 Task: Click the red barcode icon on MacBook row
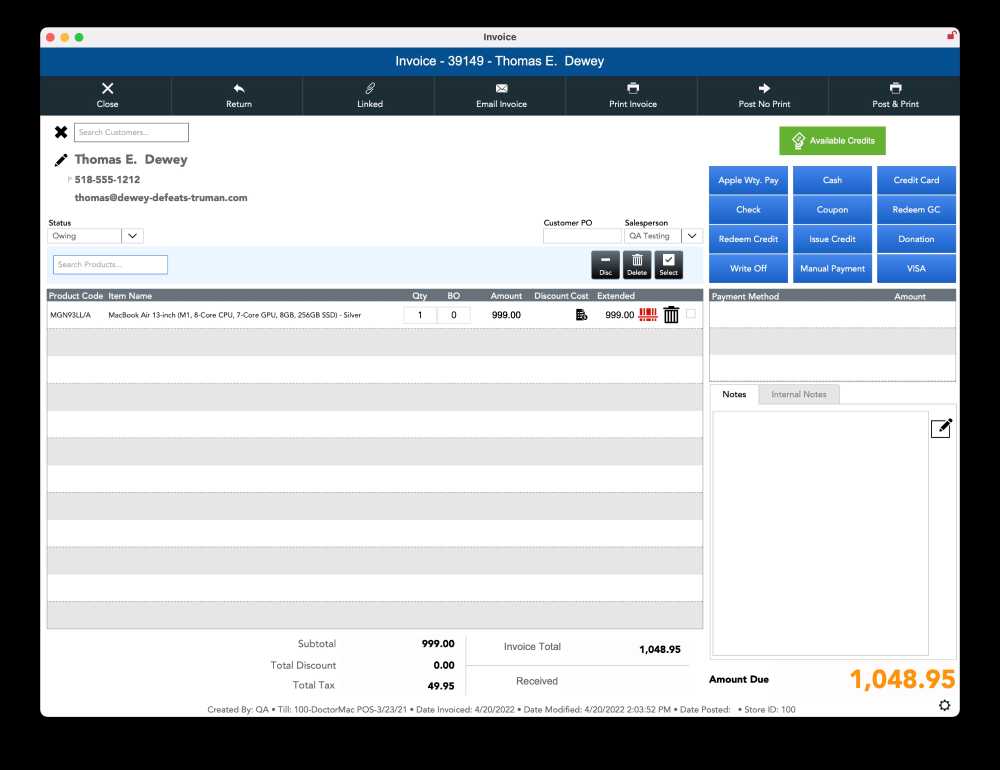point(648,315)
